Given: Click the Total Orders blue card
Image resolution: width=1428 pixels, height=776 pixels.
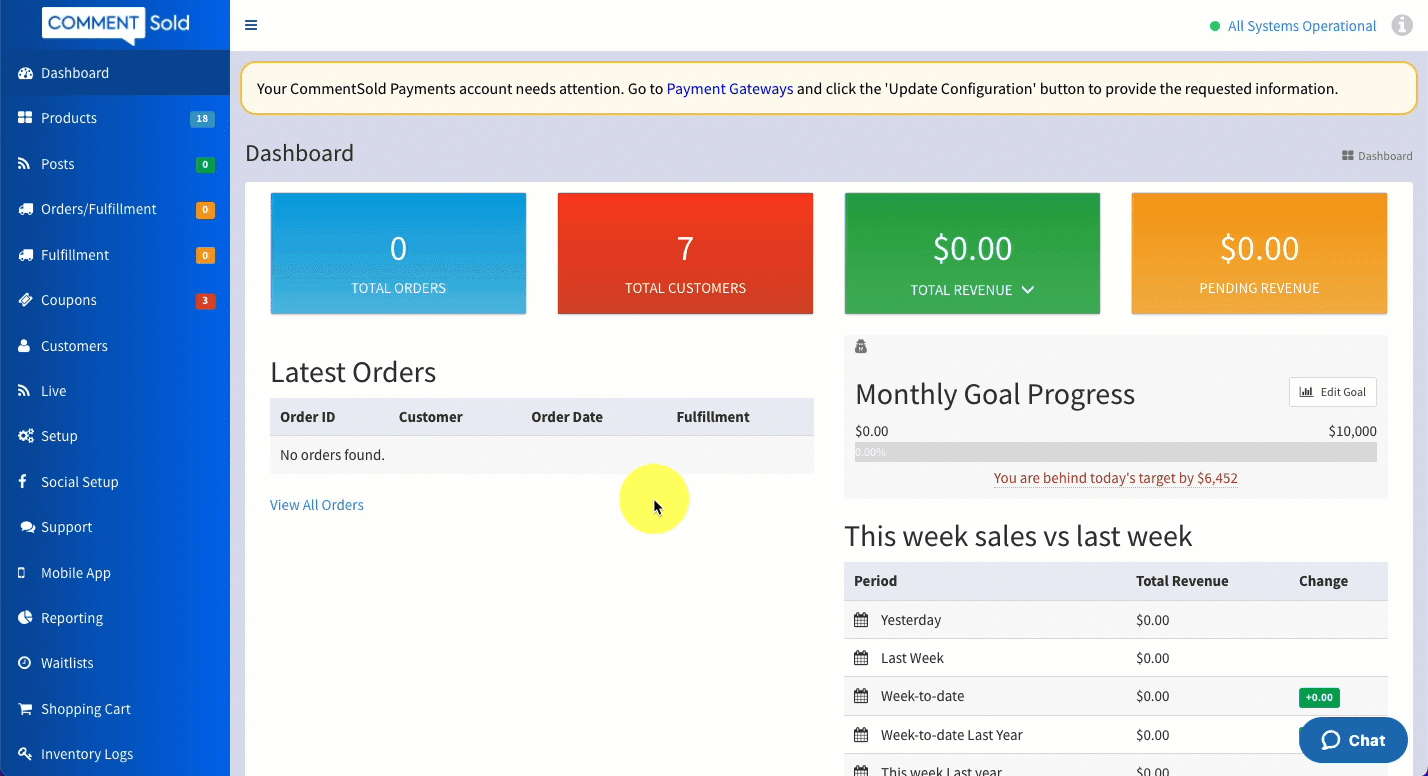Looking at the screenshot, I should (x=398, y=253).
